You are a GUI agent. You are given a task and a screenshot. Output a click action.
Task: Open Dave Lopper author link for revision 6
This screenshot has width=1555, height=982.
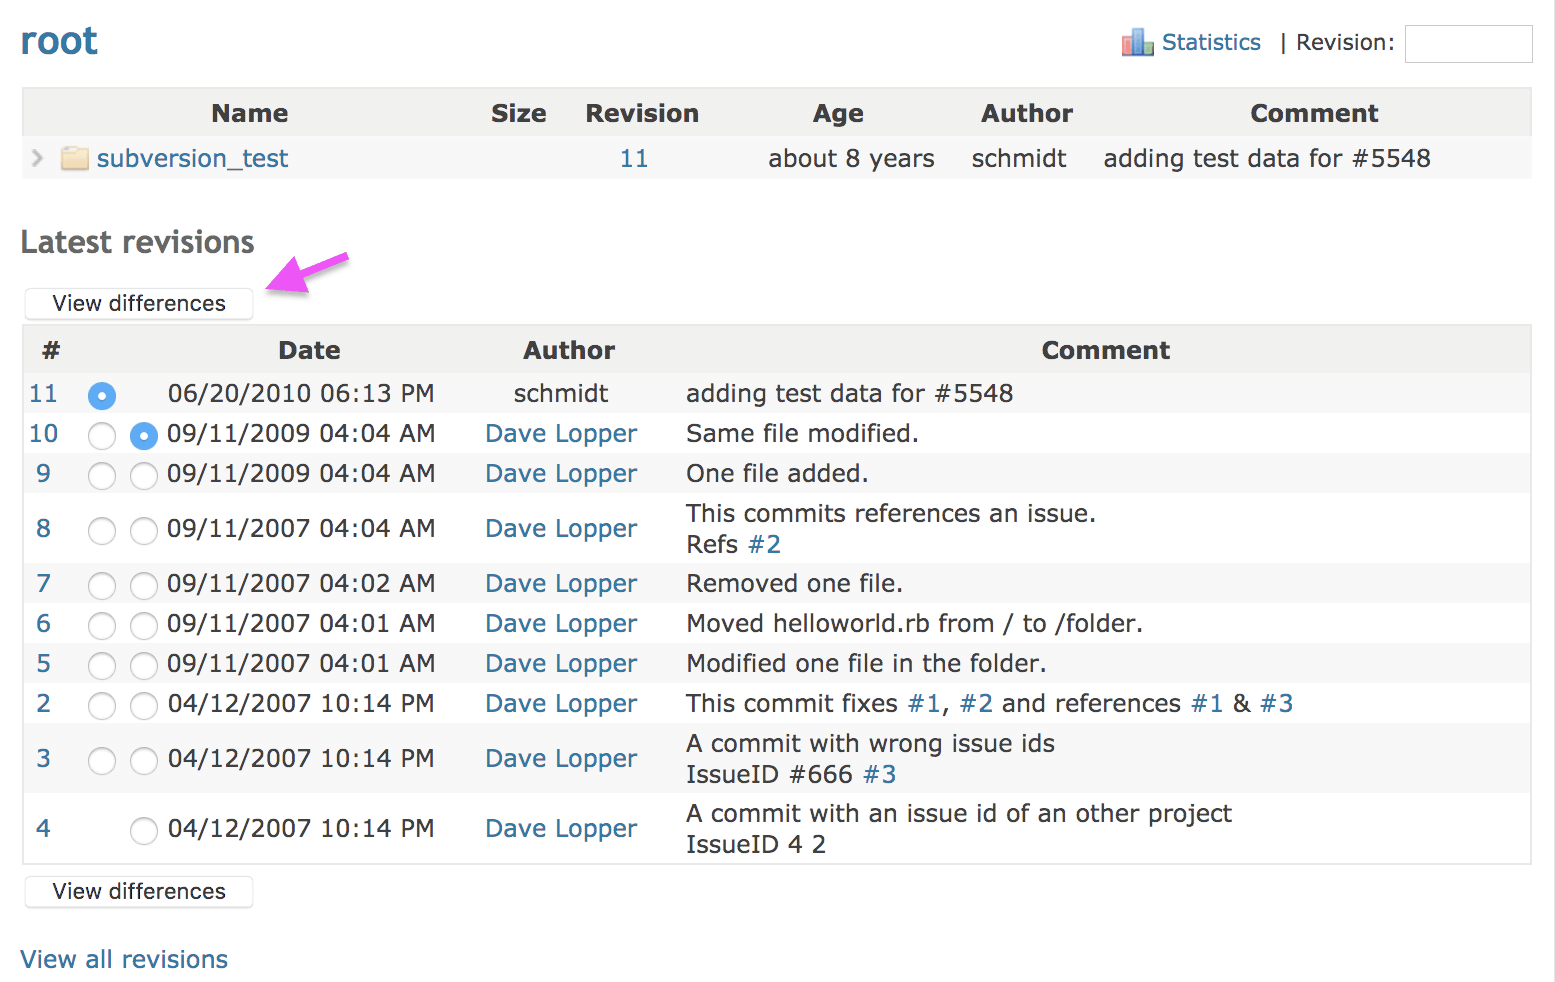tap(561, 623)
